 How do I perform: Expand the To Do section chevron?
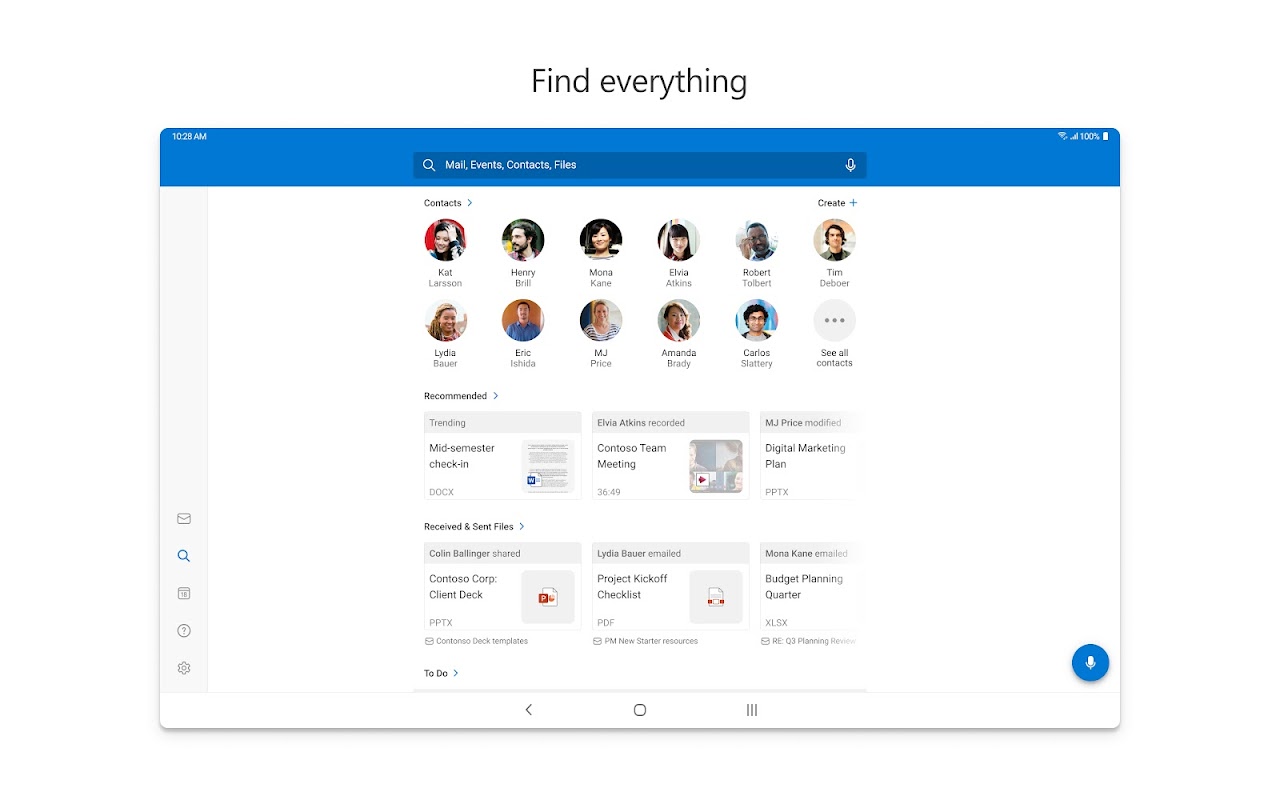[456, 673]
